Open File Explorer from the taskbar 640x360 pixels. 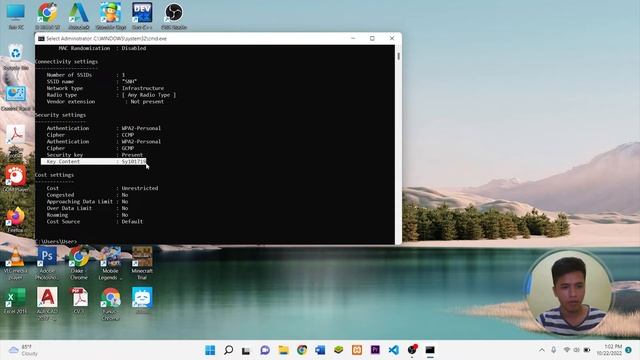coord(283,350)
